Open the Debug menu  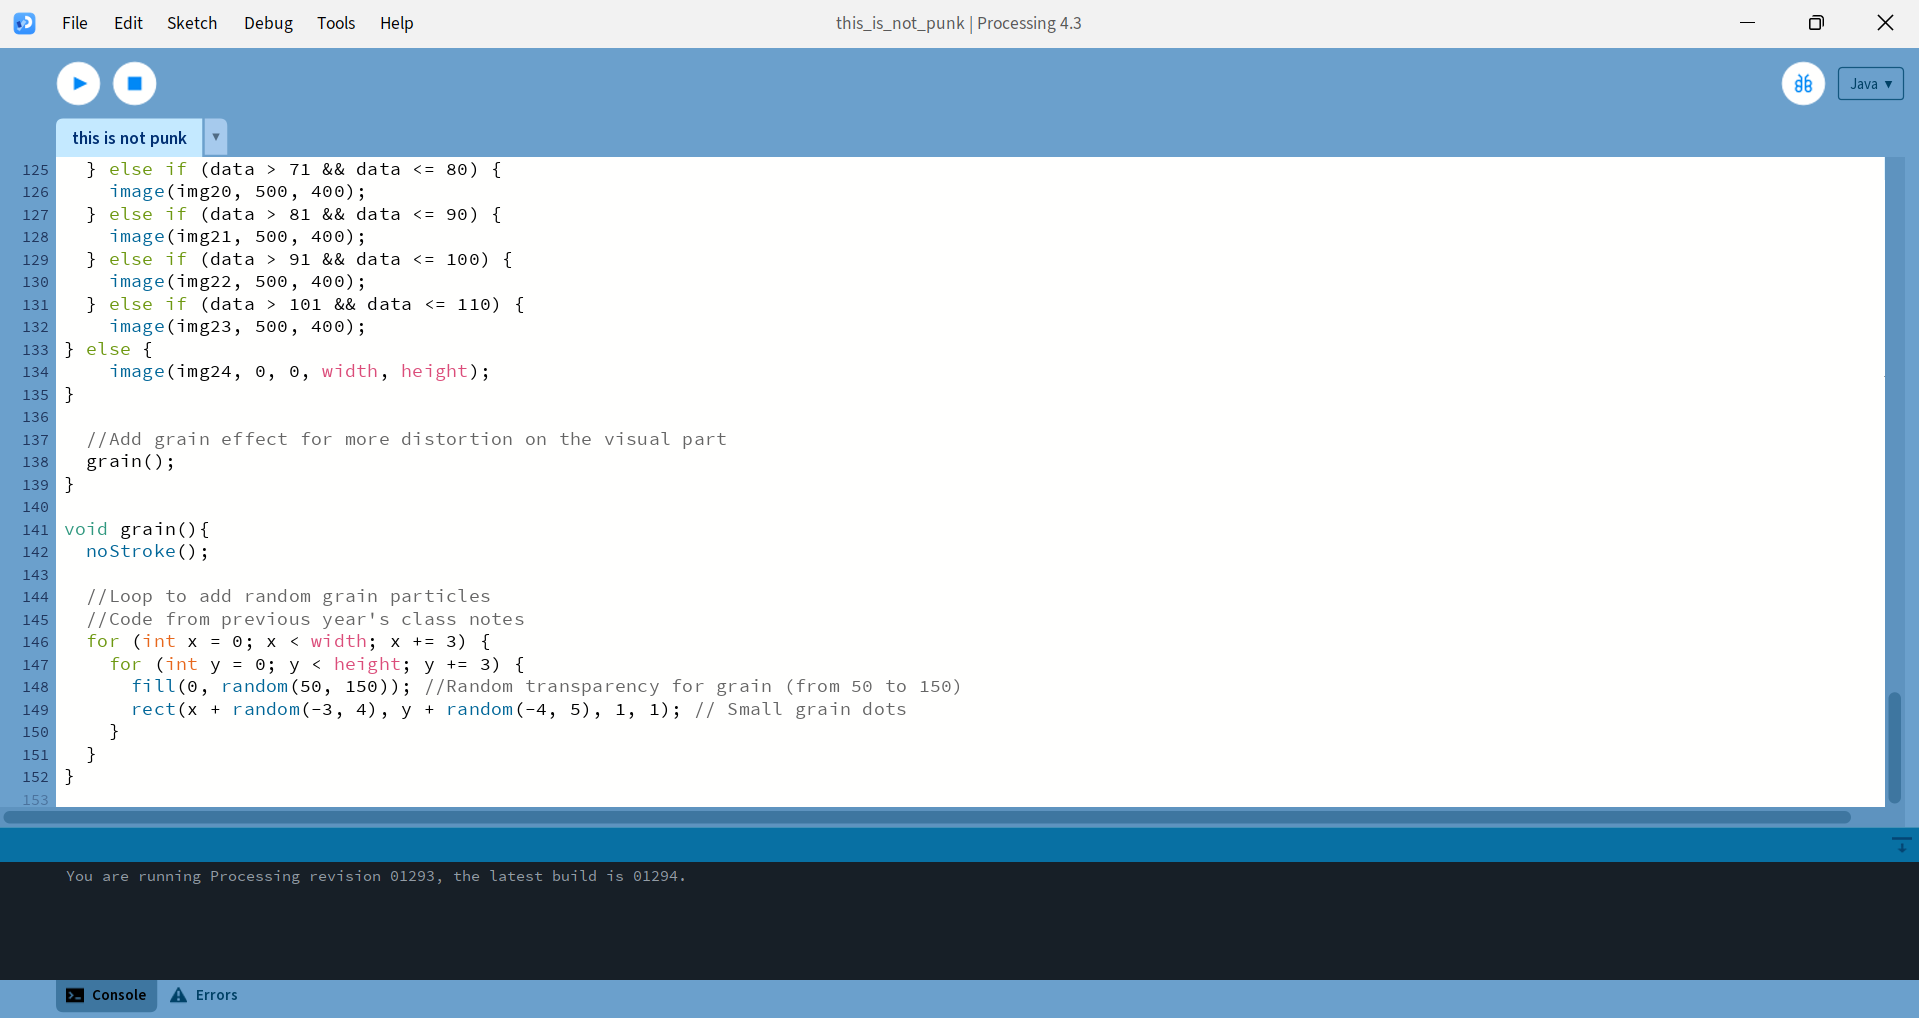[268, 23]
